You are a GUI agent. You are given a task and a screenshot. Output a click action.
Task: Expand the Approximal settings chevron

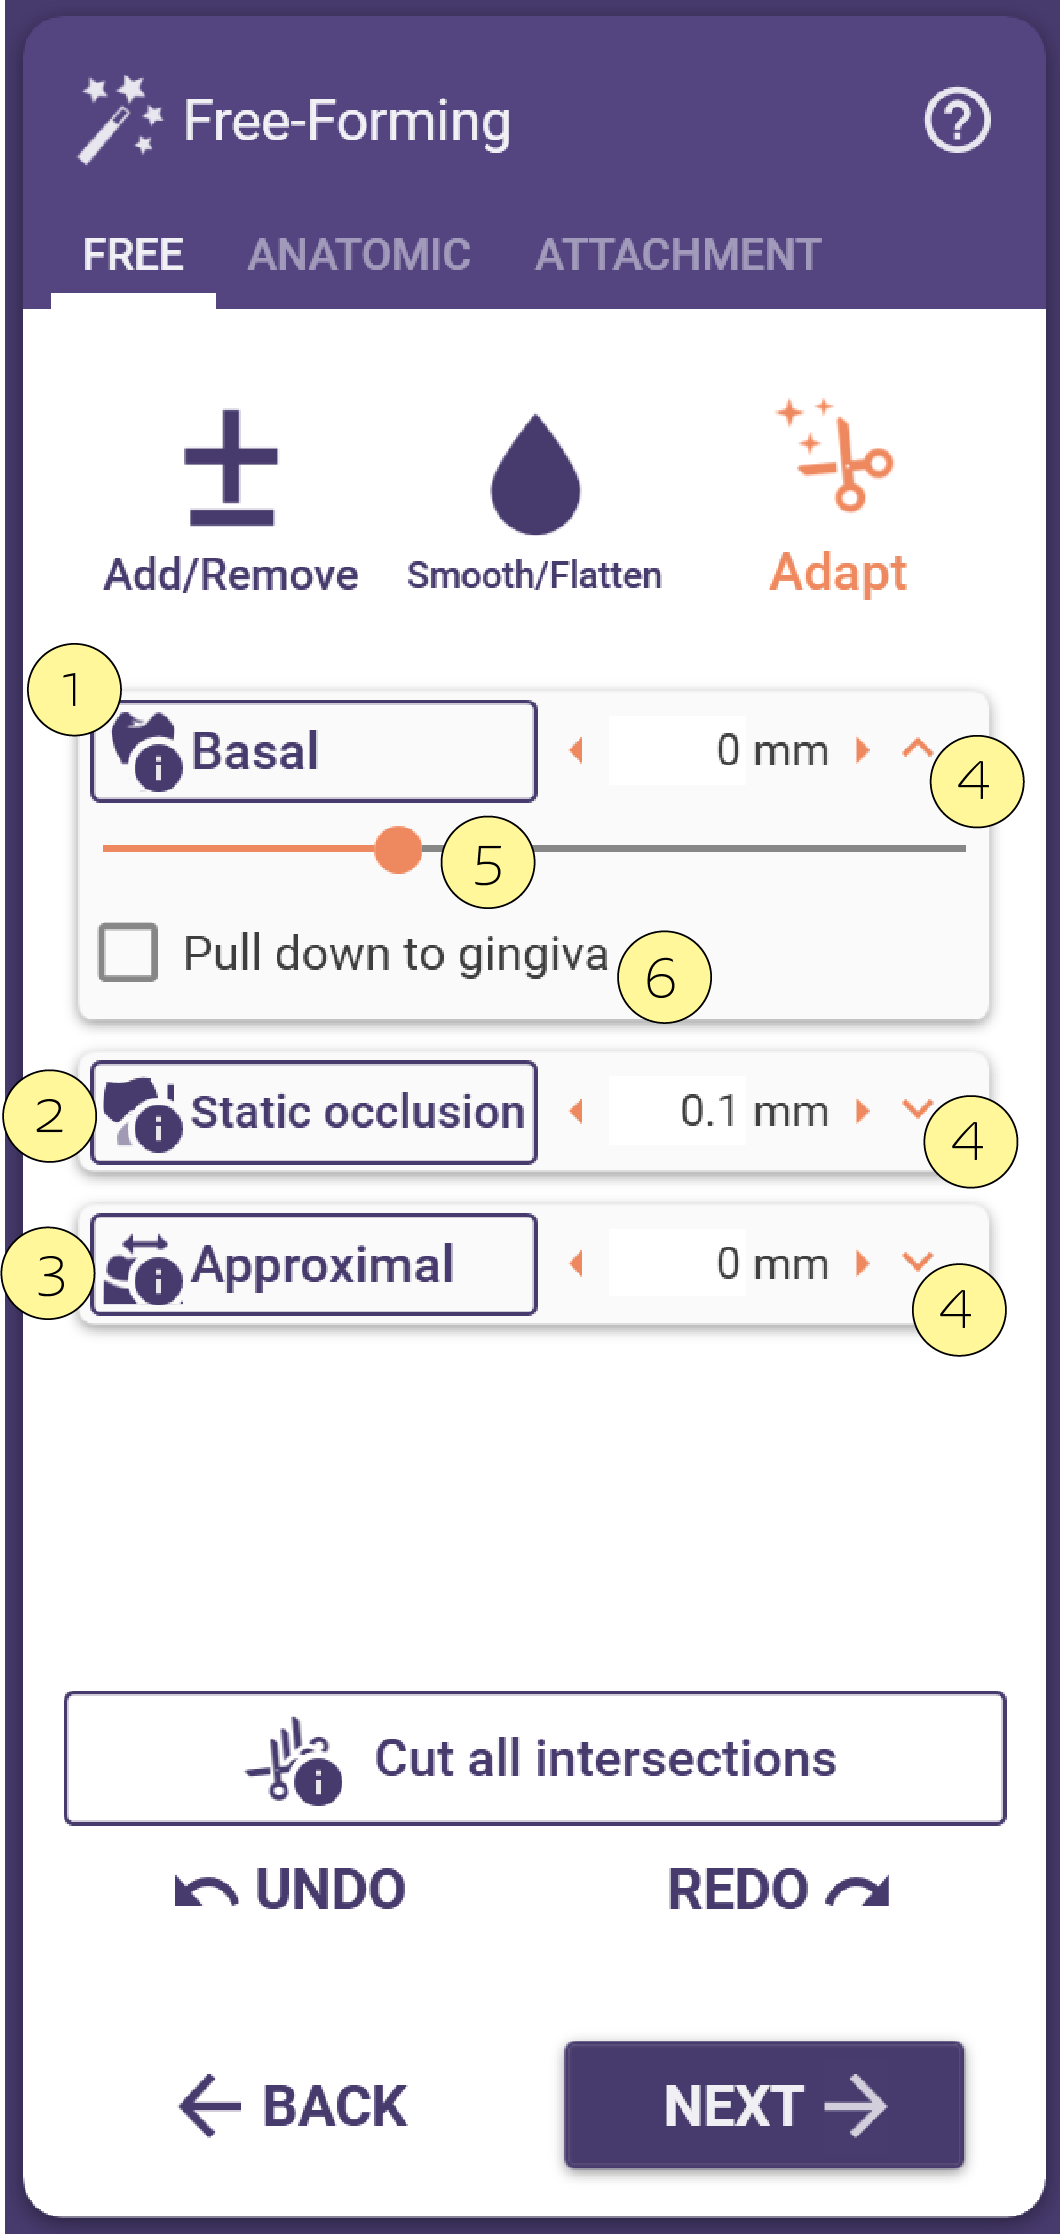pyautogui.click(x=916, y=1262)
